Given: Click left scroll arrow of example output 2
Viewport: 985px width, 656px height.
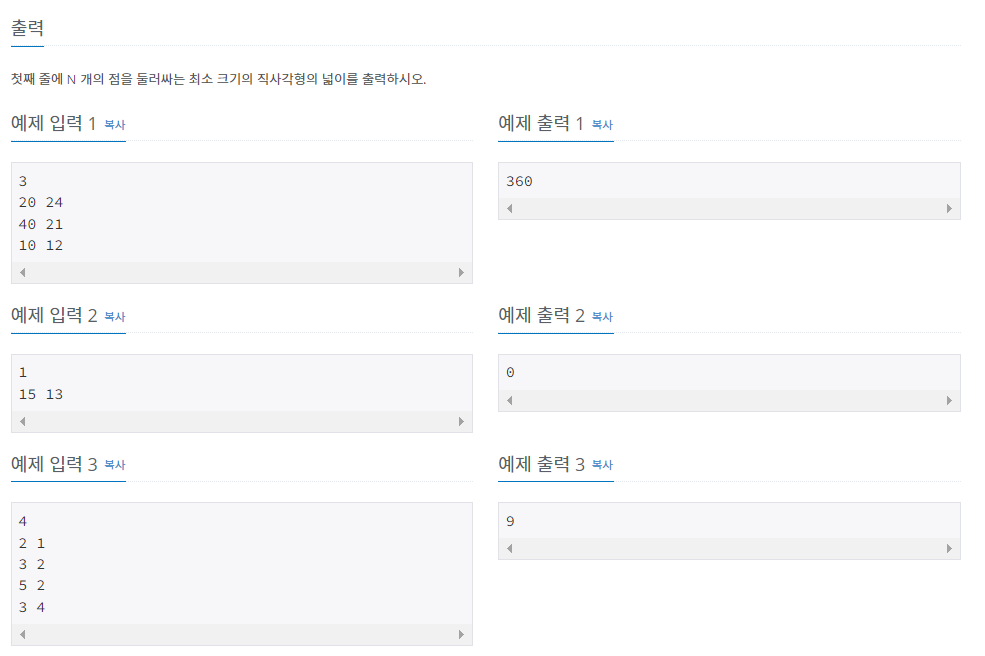Looking at the screenshot, I should coord(509,400).
